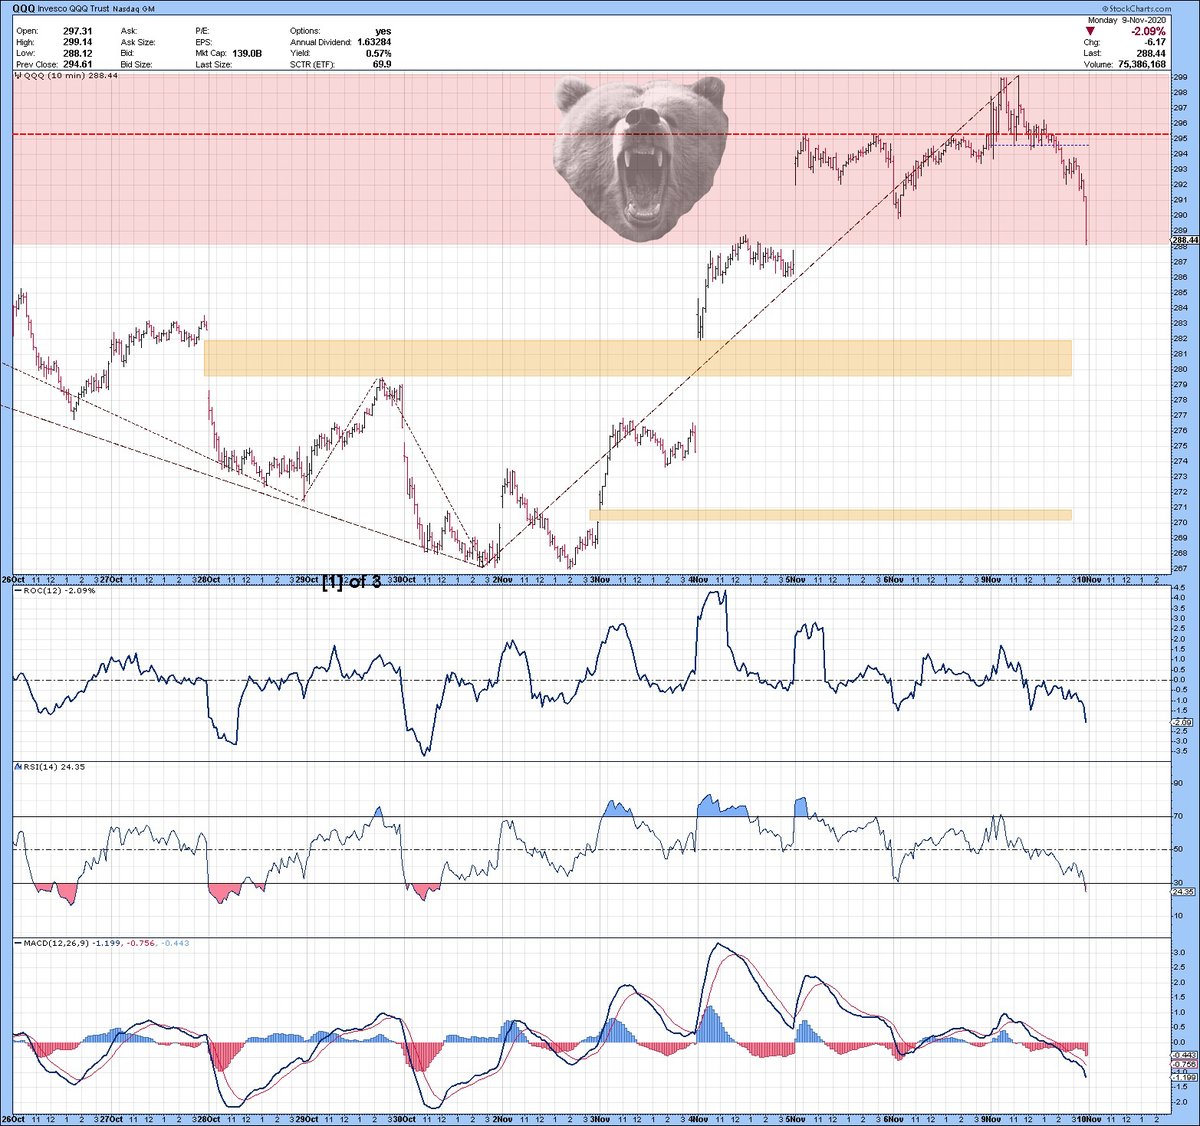The height and width of the screenshot is (1126, 1200).
Task: Click the Options value yes
Action: pyautogui.click(x=382, y=32)
